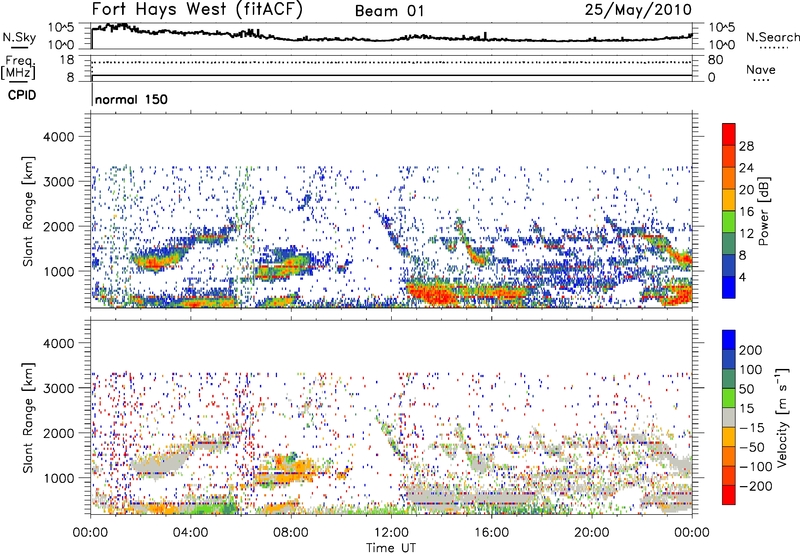Click the '20' label on power colorbar
The height and width of the screenshot is (554, 800).
point(746,190)
